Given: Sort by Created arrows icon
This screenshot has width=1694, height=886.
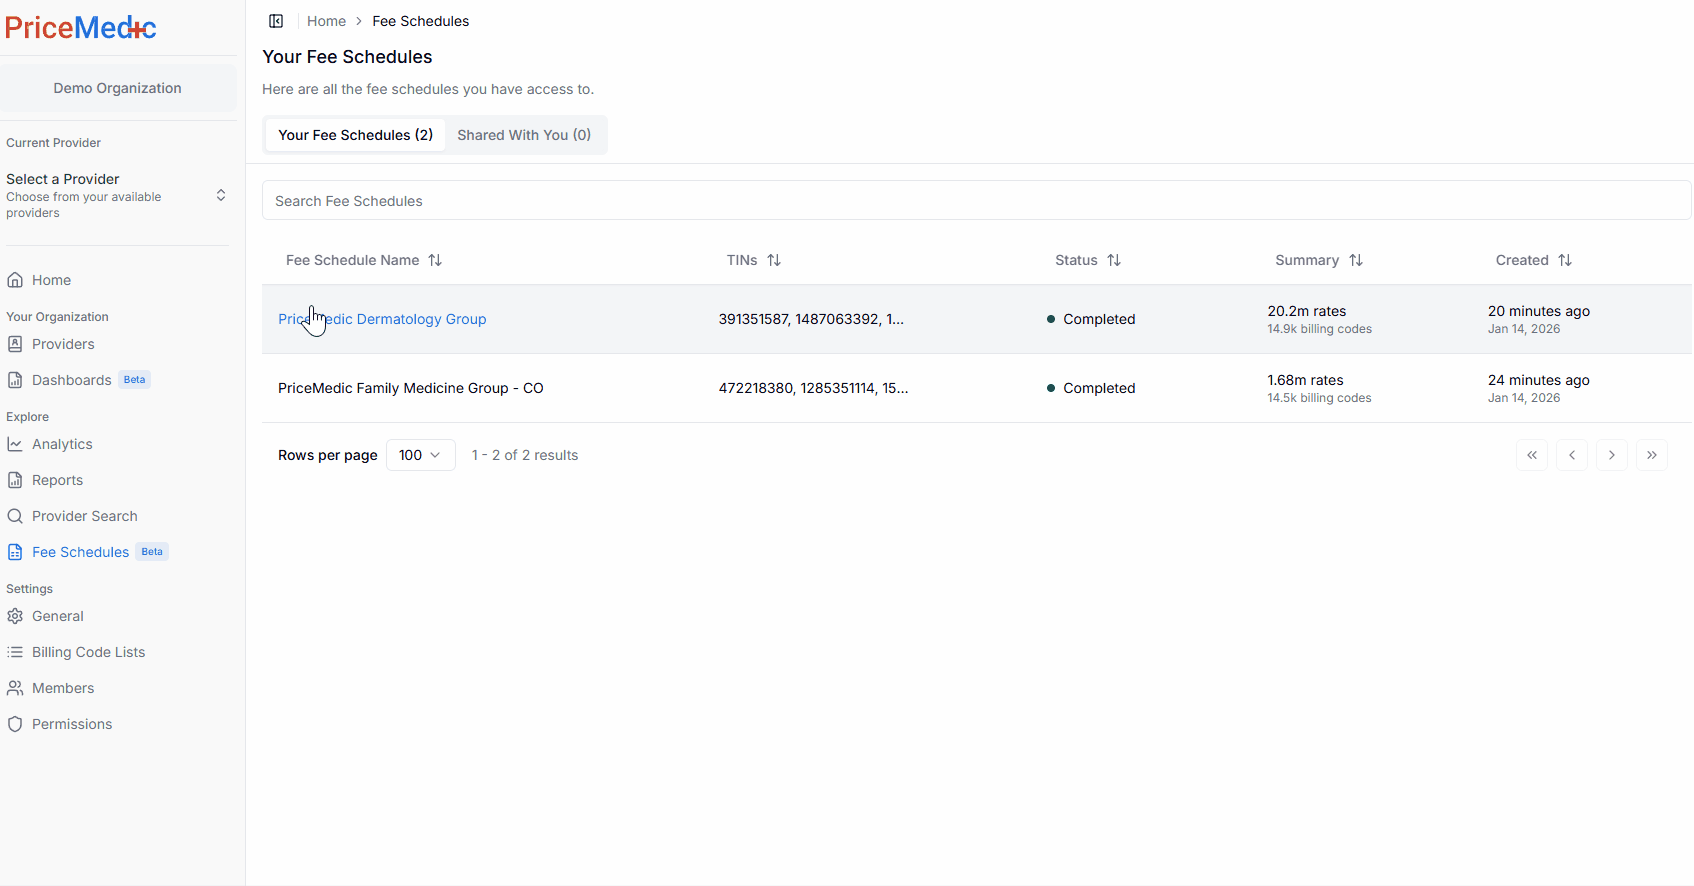Looking at the screenshot, I should 1565,260.
